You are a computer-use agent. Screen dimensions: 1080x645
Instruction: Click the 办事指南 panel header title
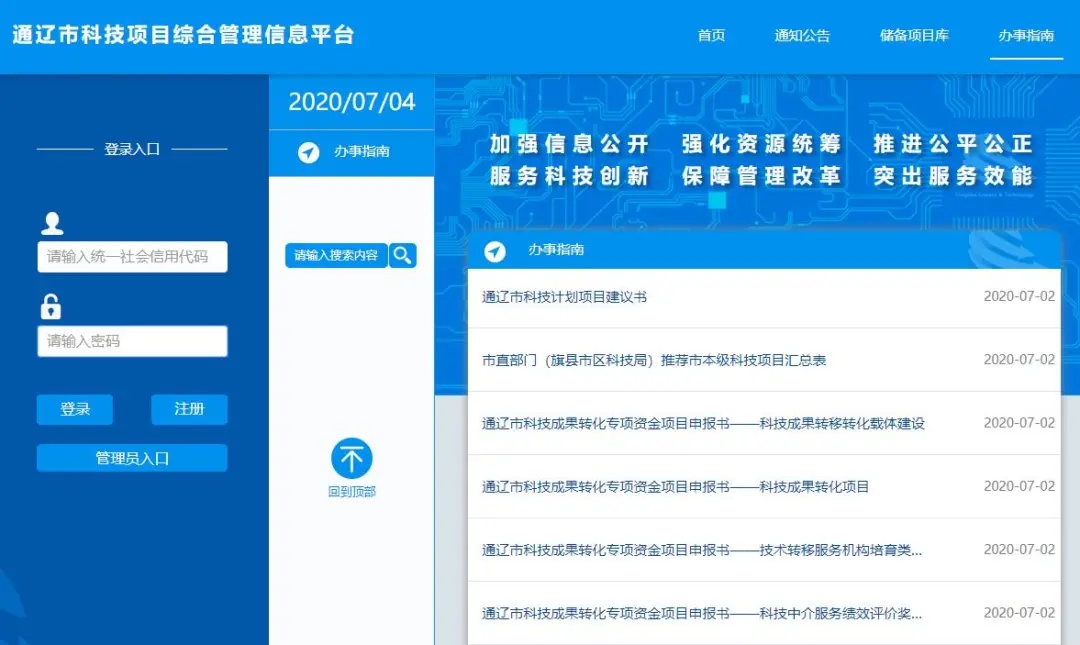(x=556, y=249)
